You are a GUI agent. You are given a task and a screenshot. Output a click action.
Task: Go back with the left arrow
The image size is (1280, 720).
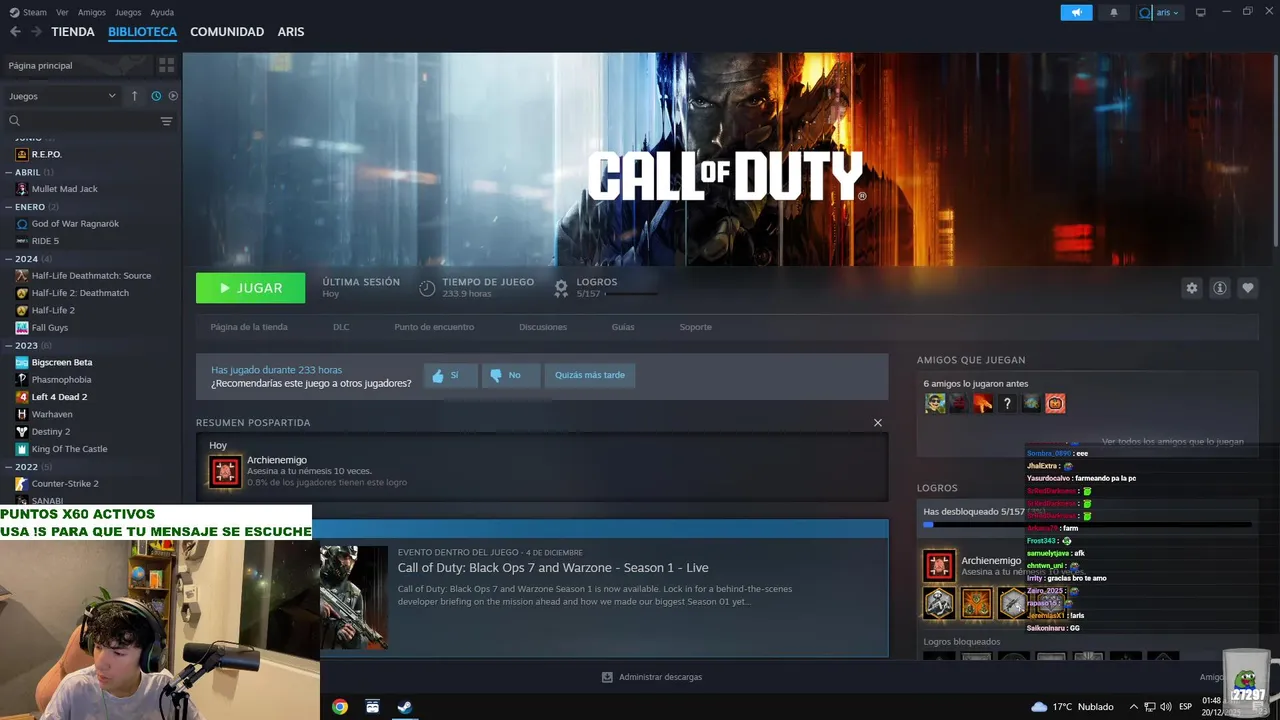point(15,32)
